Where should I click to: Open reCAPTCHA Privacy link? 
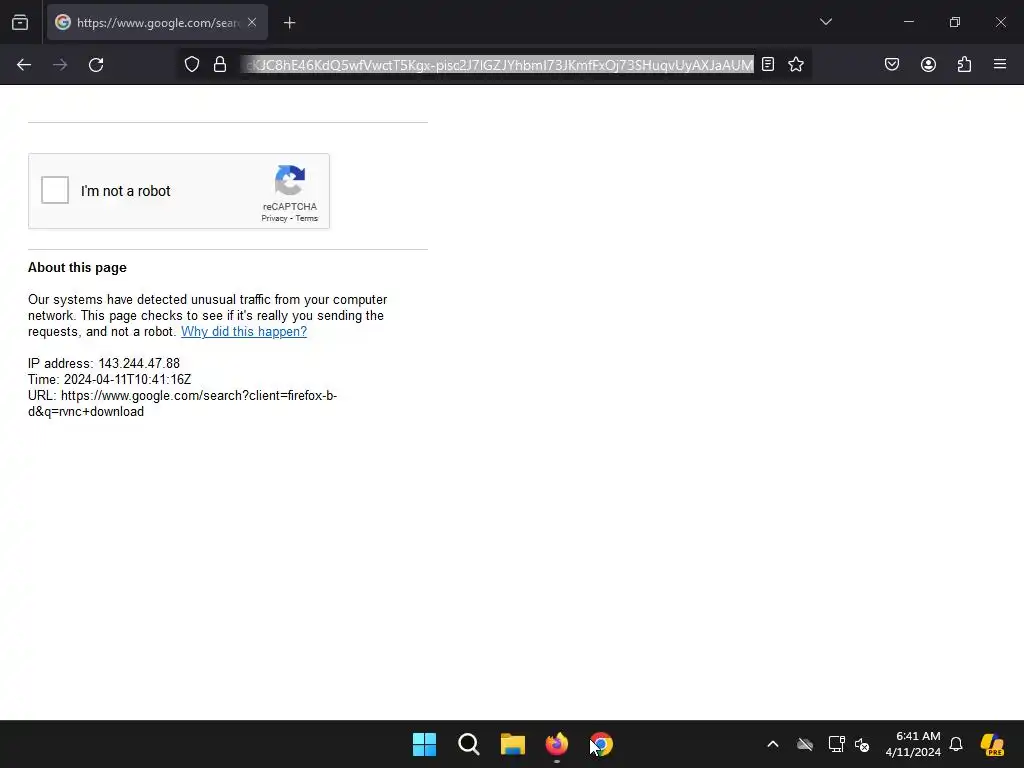coord(274,218)
